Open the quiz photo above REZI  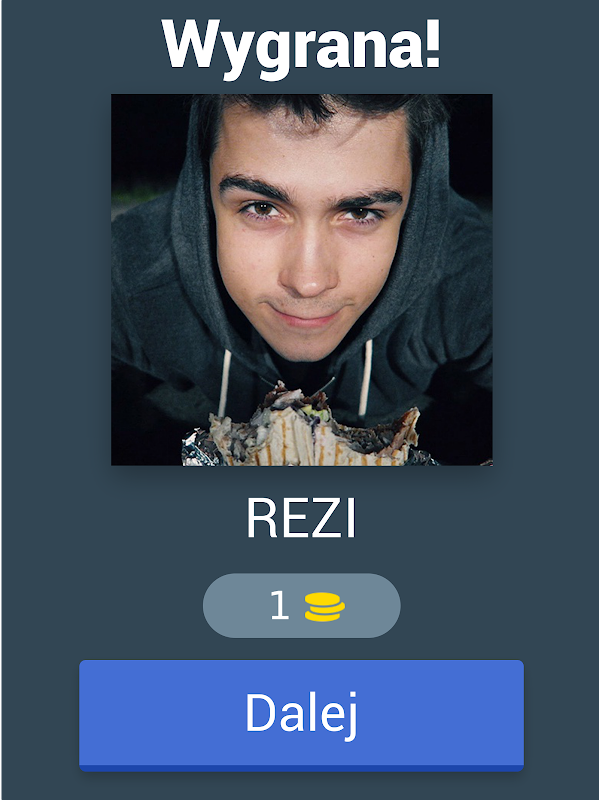point(302,280)
